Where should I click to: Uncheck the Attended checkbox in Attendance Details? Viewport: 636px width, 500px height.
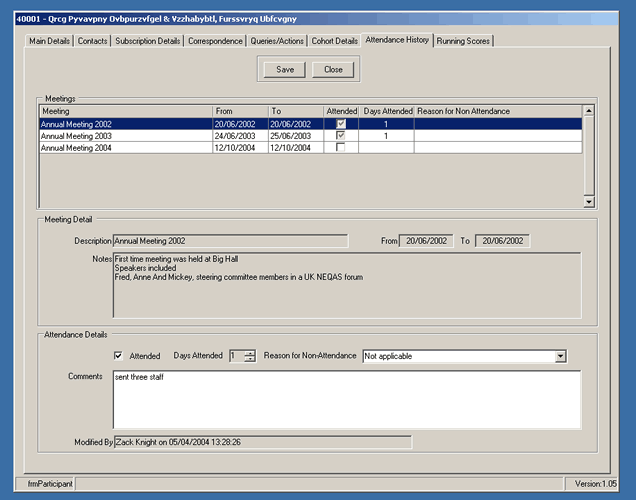[119, 356]
